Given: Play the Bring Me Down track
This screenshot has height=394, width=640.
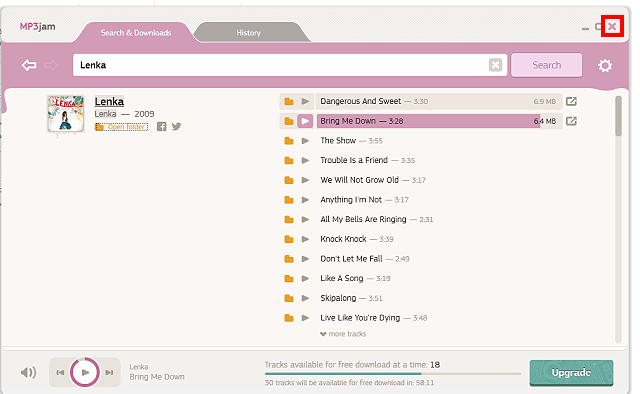Looking at the screenshot, I should point(305,121).
